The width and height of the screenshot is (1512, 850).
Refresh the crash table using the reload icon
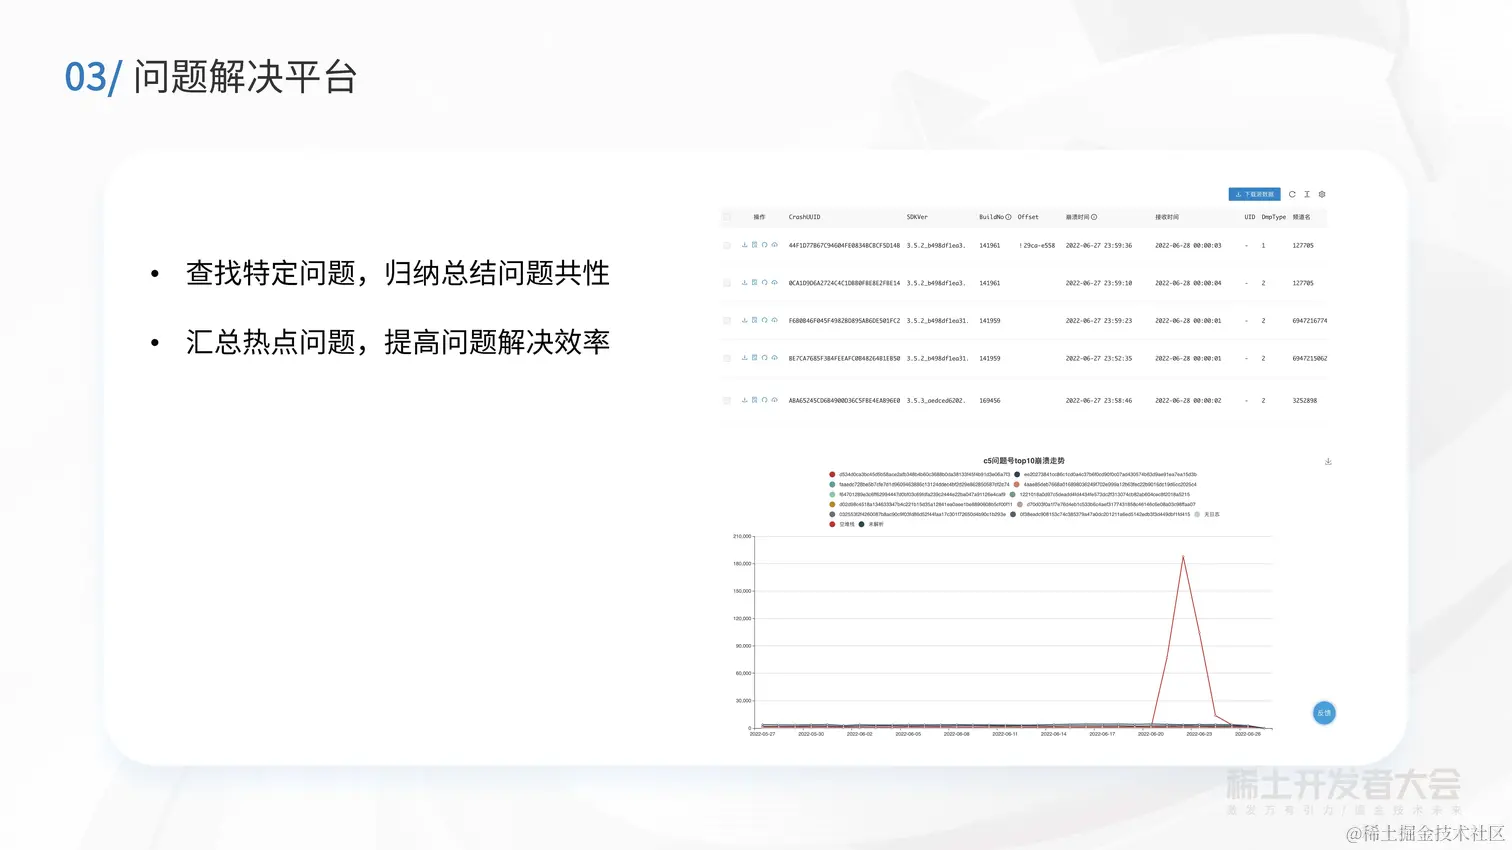(1292, 194)
